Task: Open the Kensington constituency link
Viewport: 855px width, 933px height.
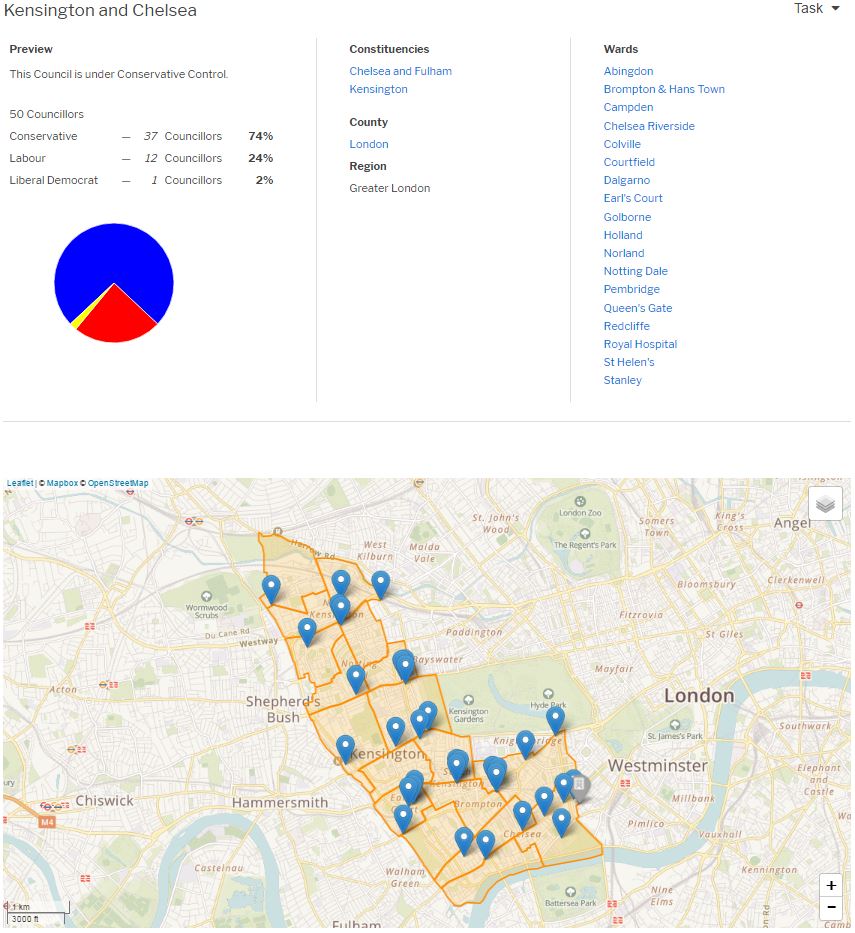Action: [x=378, y=89]
